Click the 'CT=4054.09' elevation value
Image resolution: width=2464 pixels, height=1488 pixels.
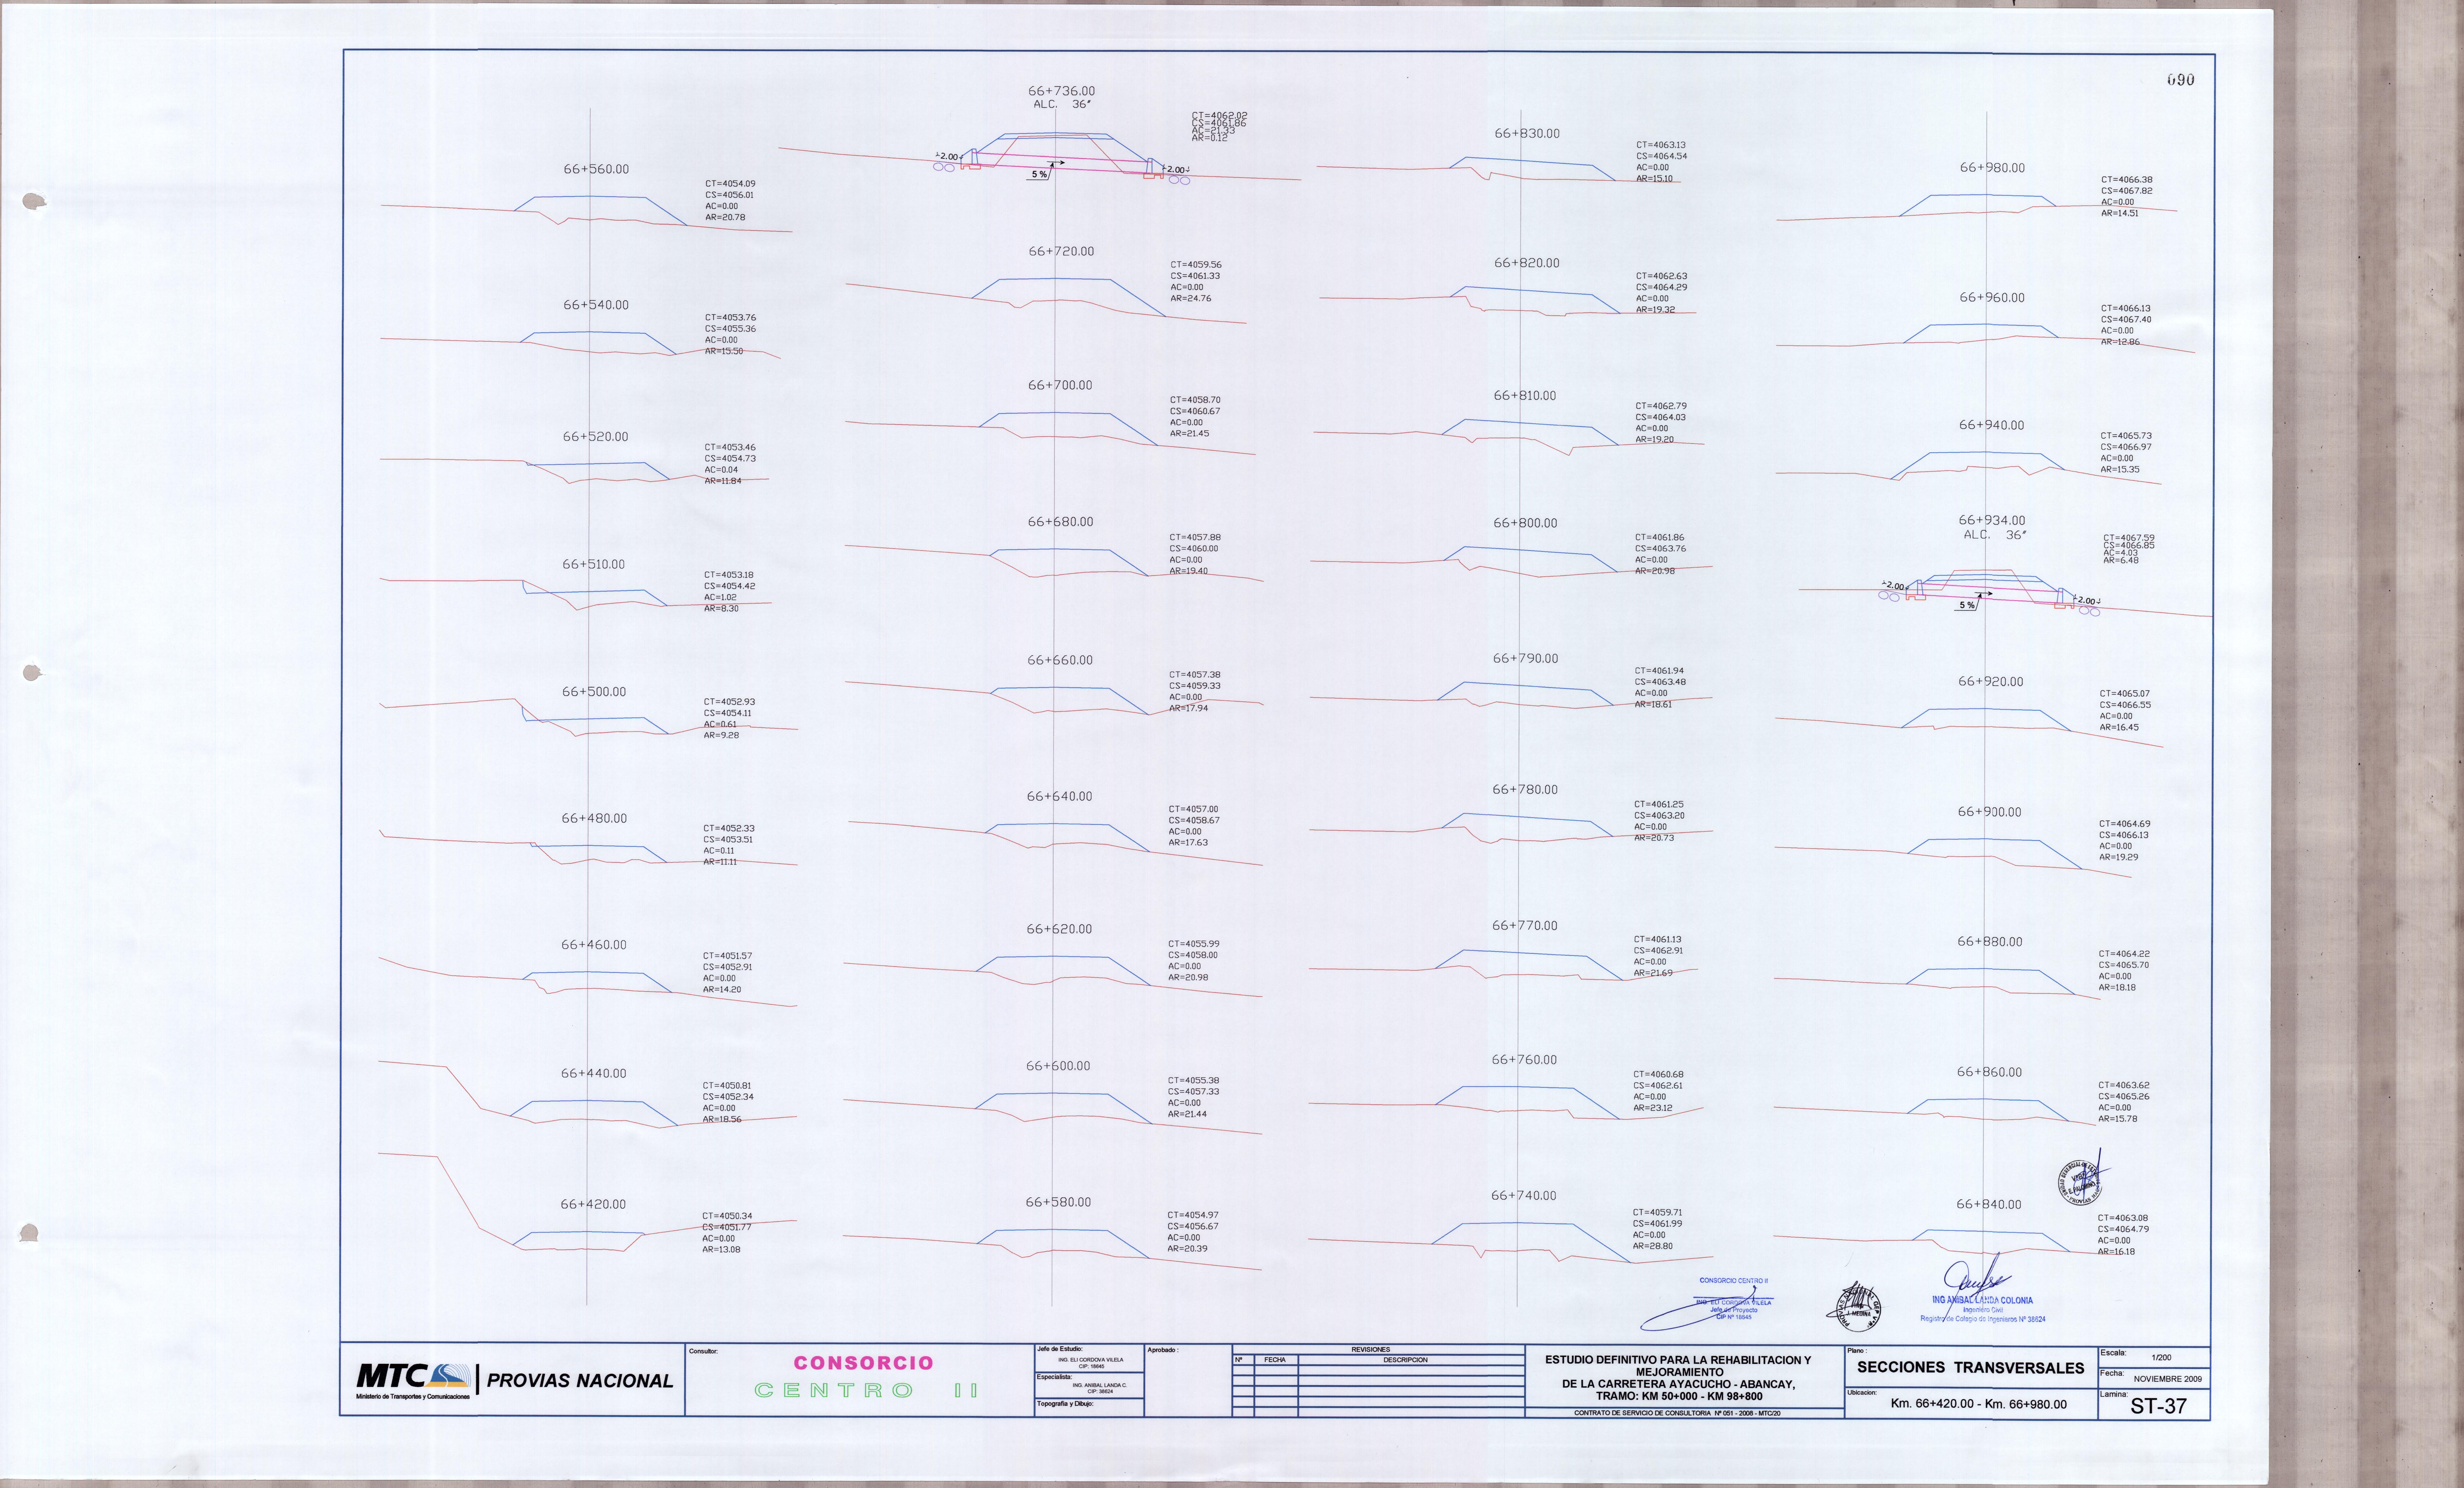730,184
